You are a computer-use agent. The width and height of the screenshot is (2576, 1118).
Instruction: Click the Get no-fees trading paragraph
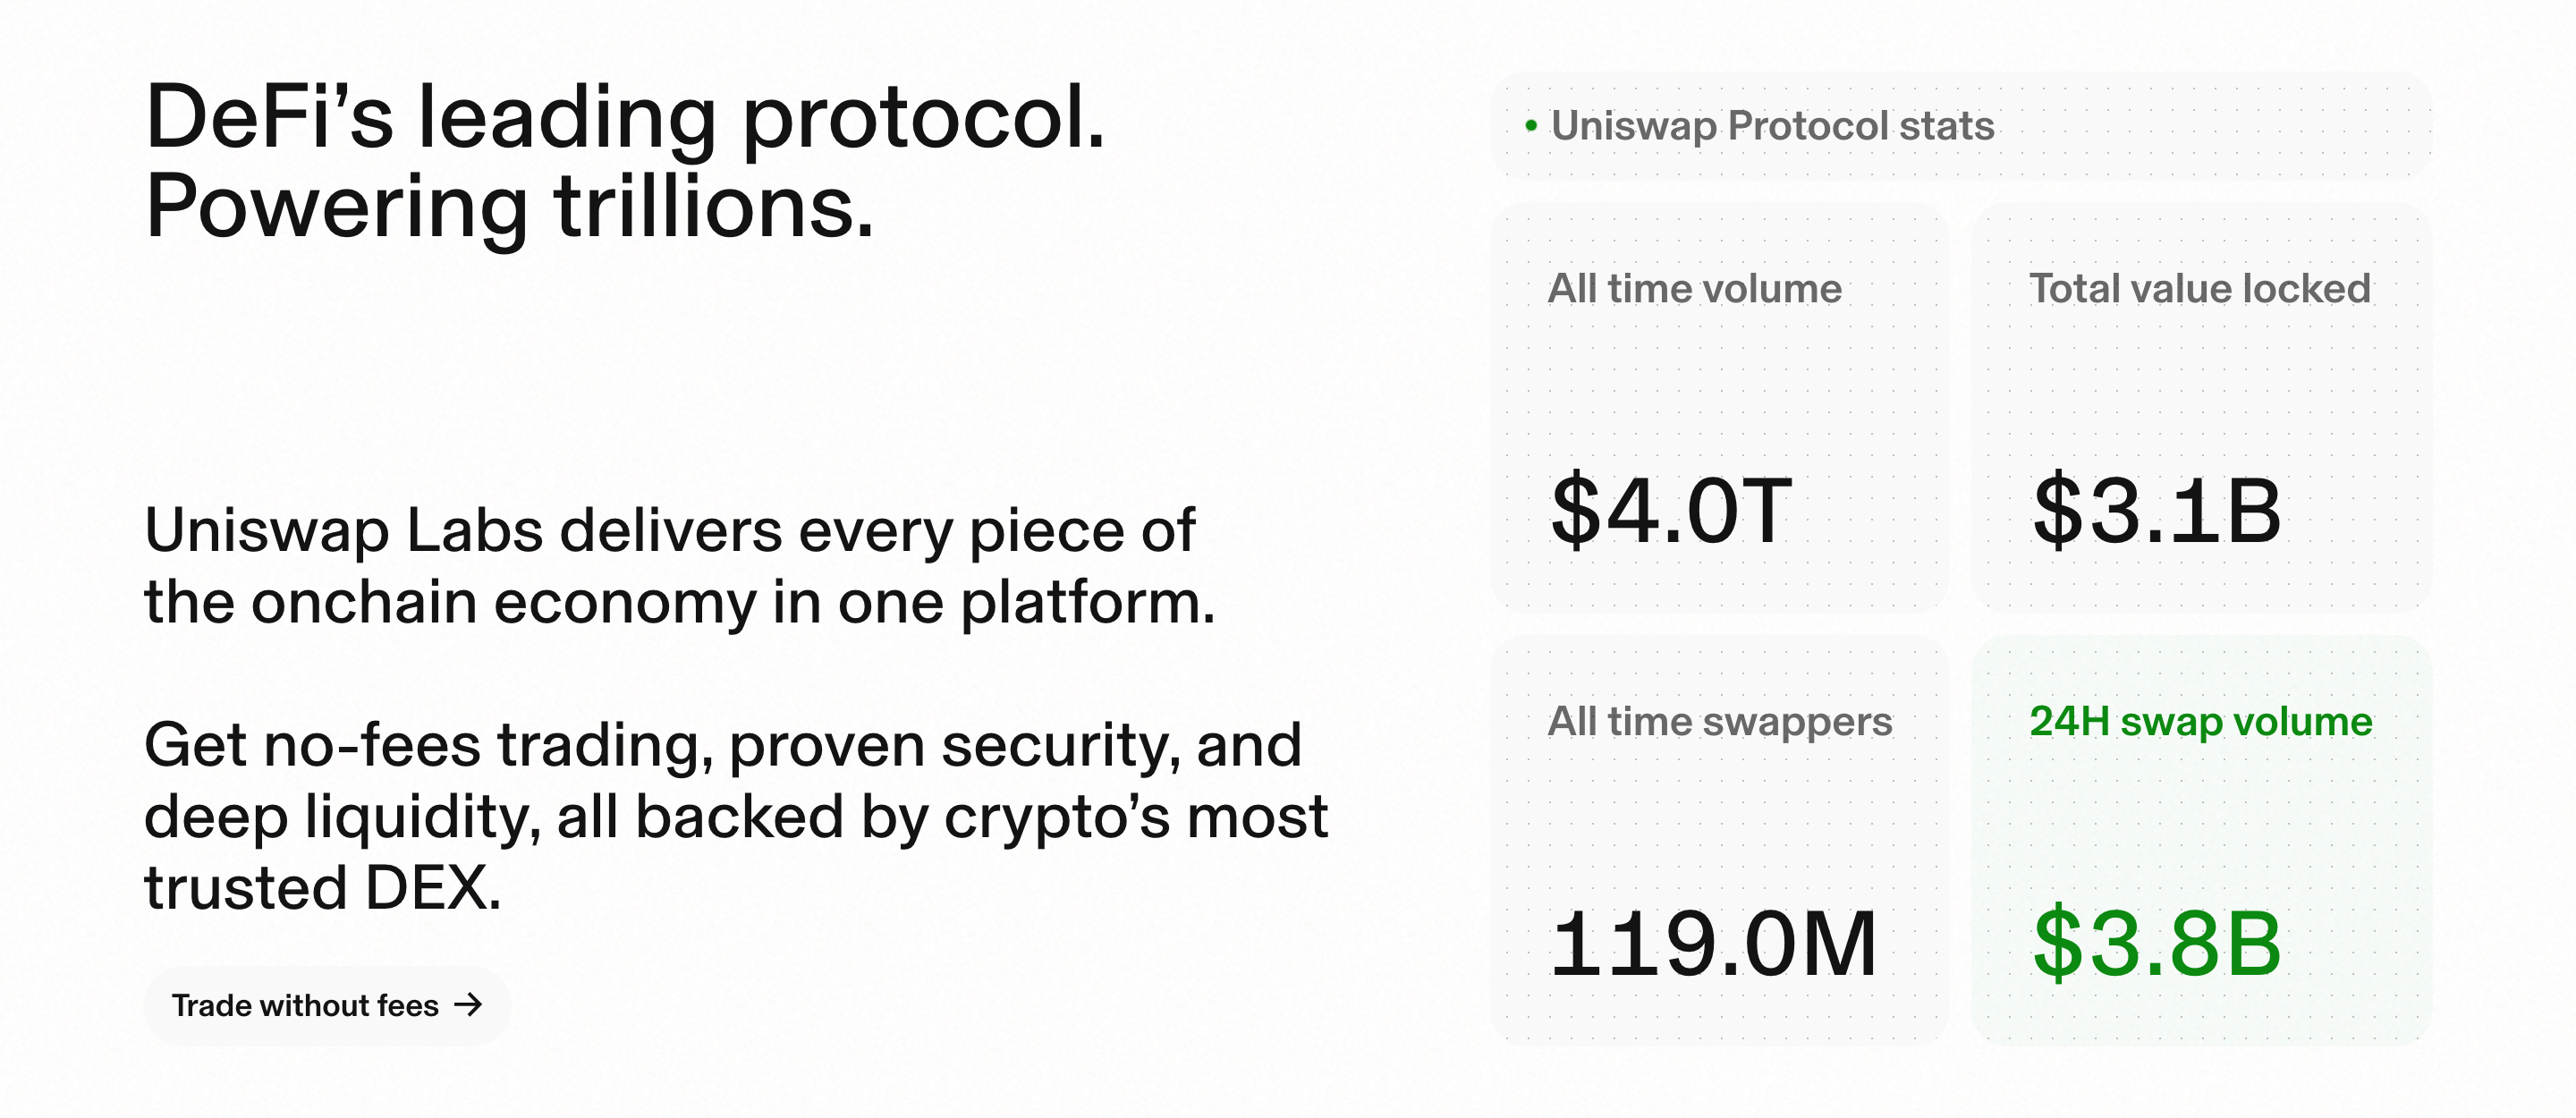[x=736, y=816]
